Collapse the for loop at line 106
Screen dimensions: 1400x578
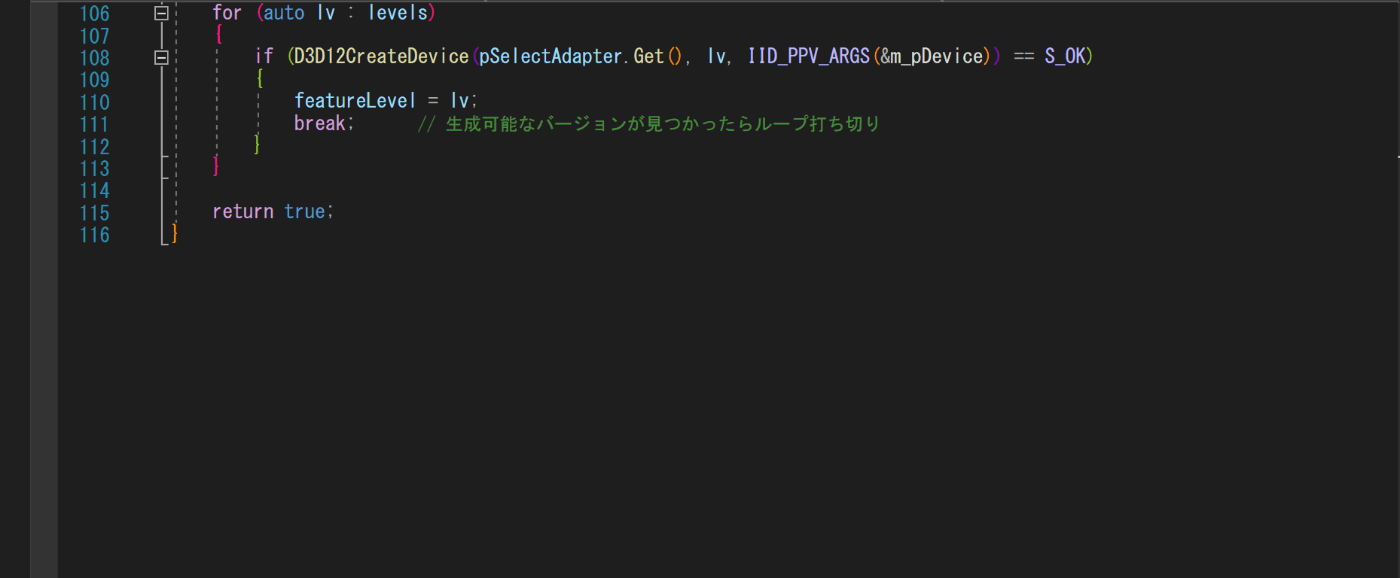pos(161,14)
